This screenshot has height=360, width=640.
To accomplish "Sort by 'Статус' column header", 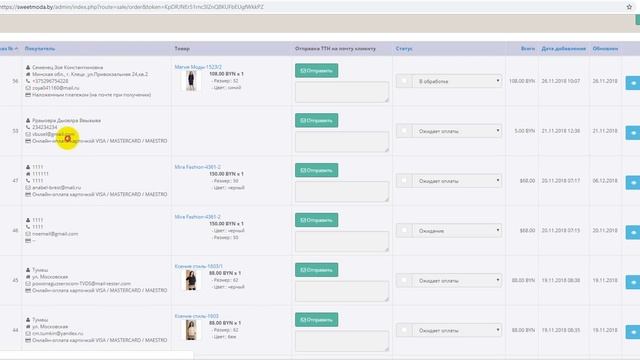I will pos(404,49).
